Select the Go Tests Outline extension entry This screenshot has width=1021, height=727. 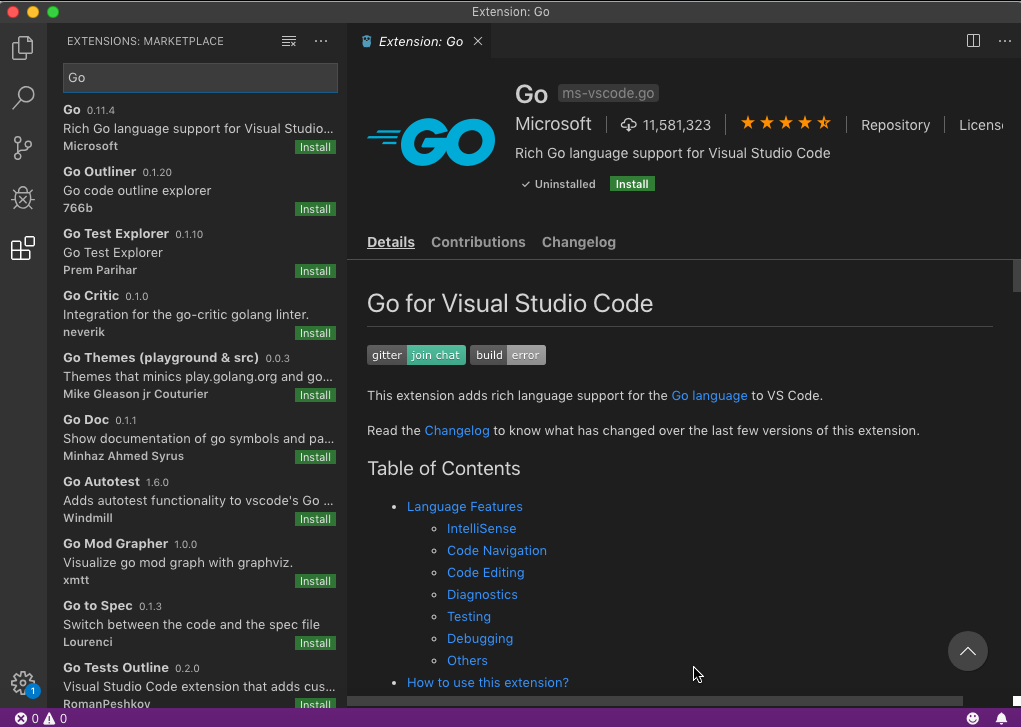coord(199,681)
